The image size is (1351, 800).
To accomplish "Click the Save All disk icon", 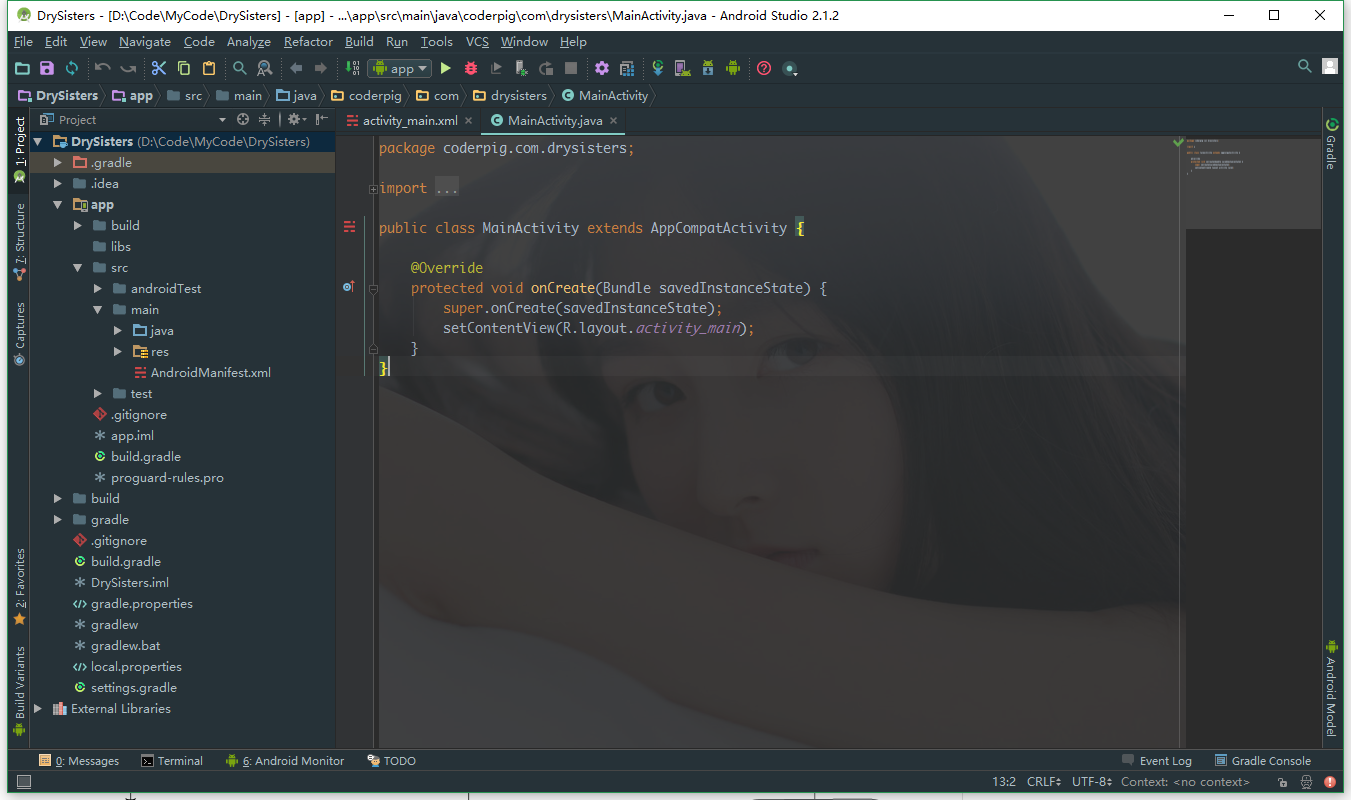I will coord(46,68).
